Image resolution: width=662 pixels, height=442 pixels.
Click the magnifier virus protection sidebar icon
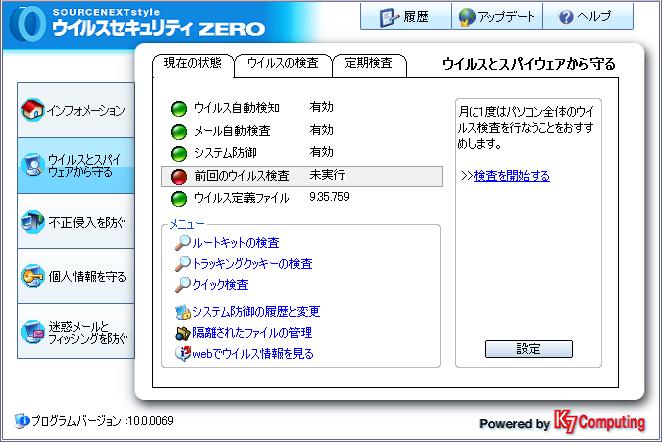(x=33, y=165)
